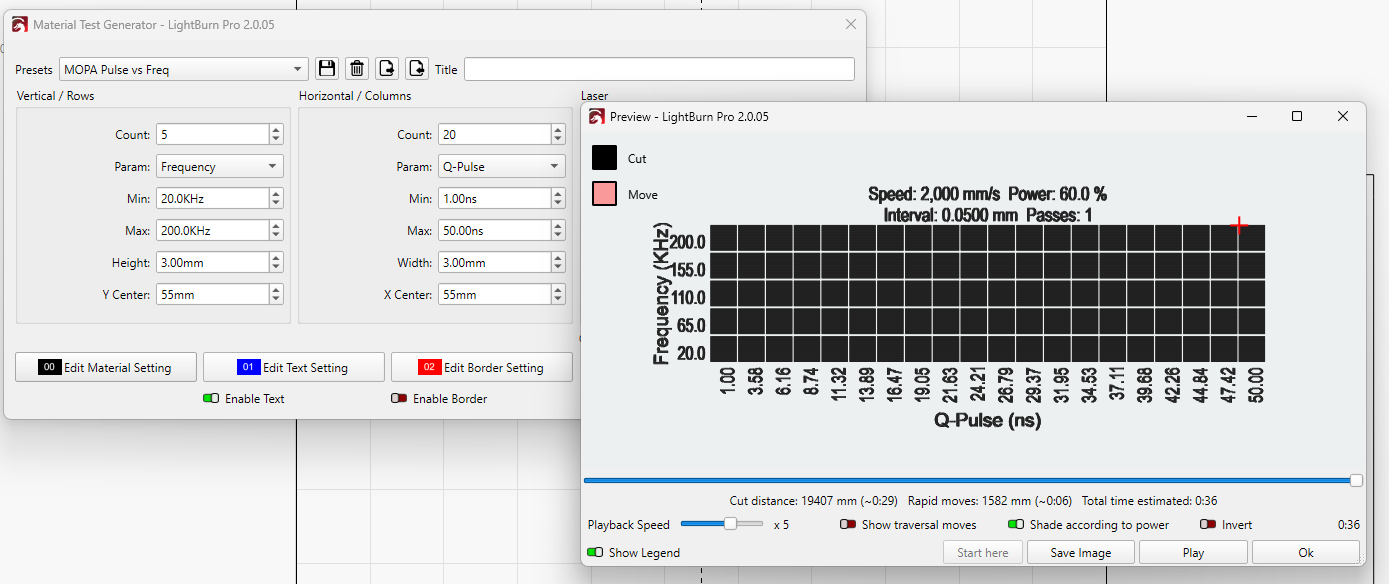The width and height of the screenshot is (1389, 584).
Task: Click the red 02 layer icon in Edit Border Setting
Action: 429,367
